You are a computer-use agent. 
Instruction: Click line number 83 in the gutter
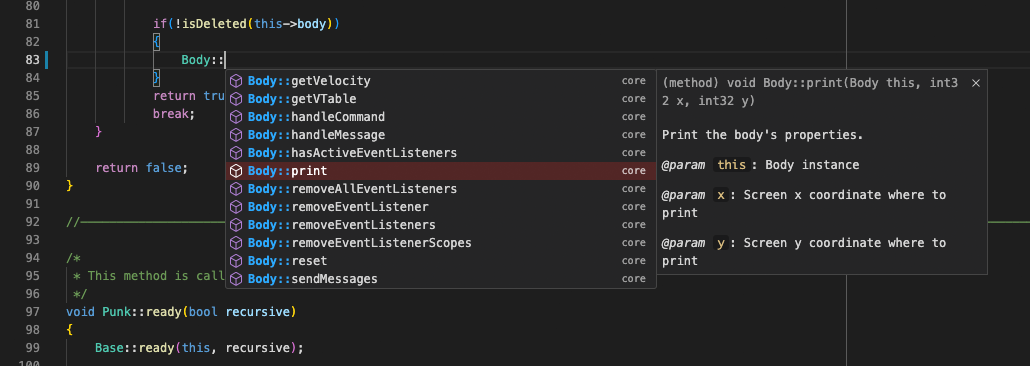point(32,60)
